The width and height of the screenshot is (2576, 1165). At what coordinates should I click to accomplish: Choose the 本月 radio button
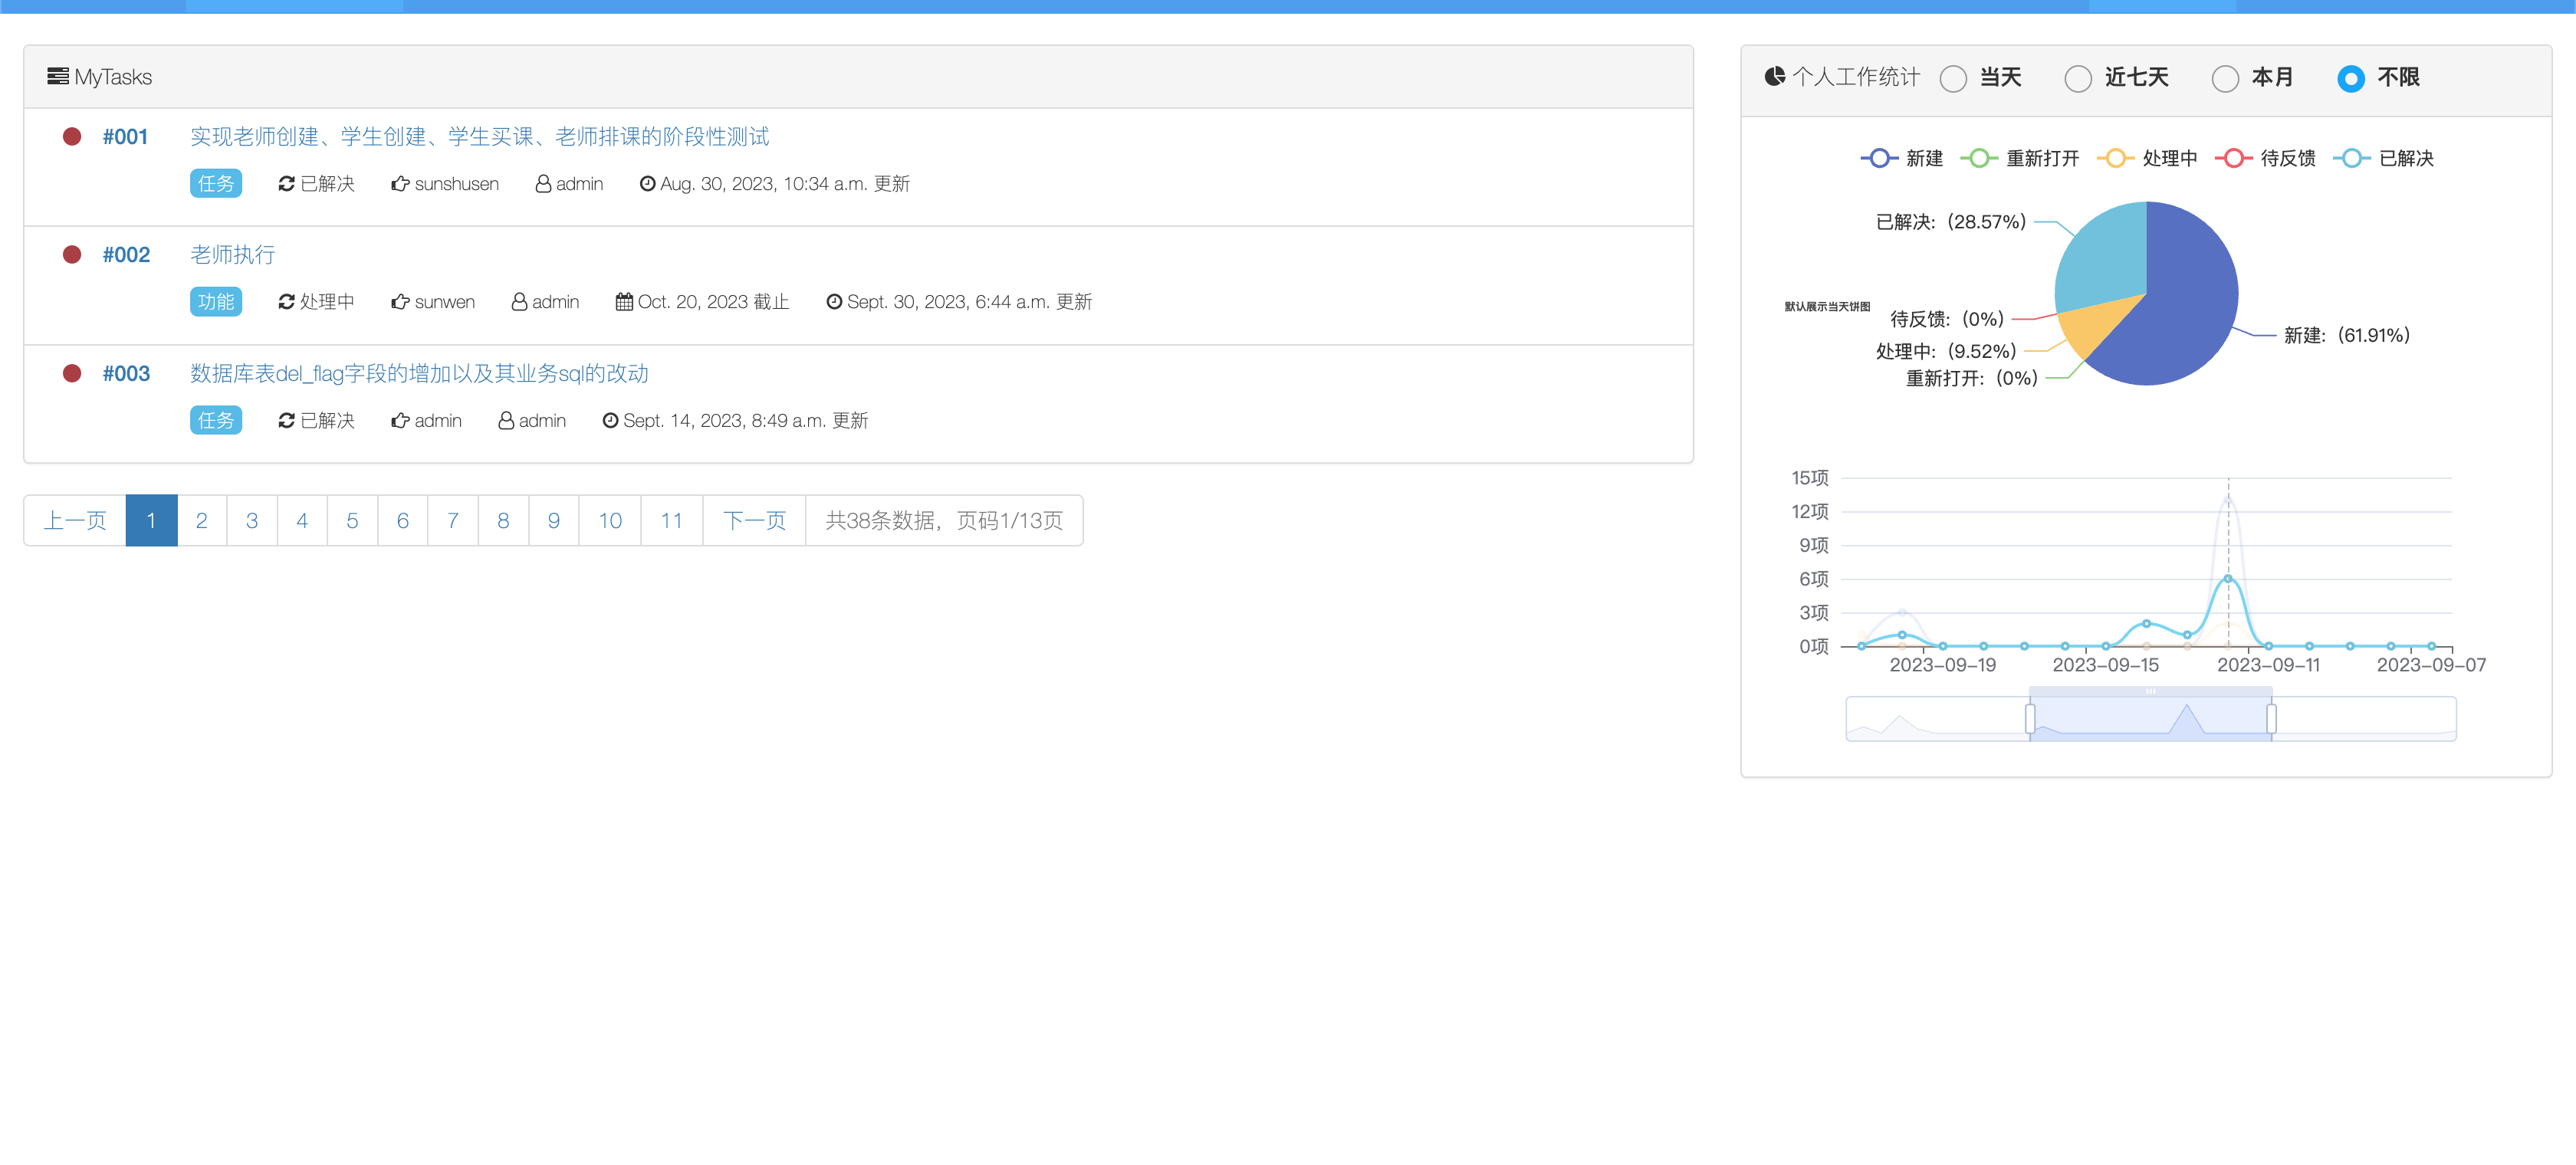[x=2225, y=78]
